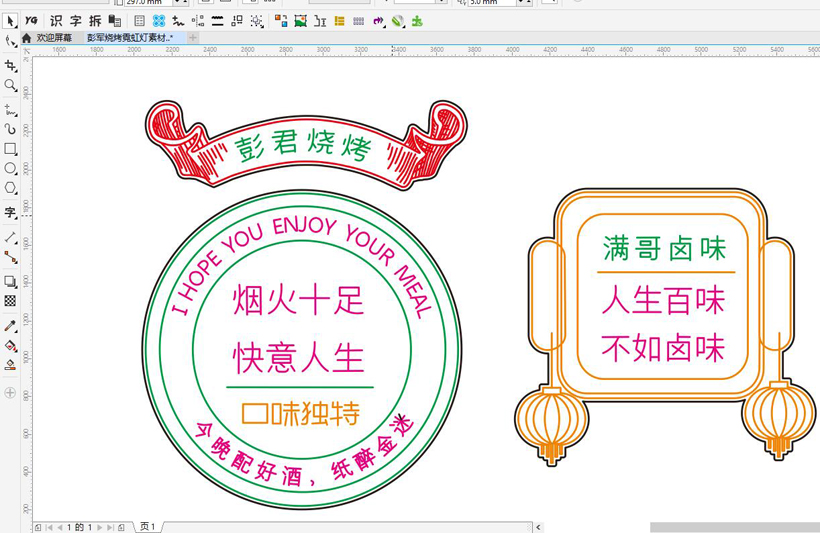This screenshot has height=533, width=820.
Task: Click the squiggle curve plugin icon
Action: (x=178, y=21)
